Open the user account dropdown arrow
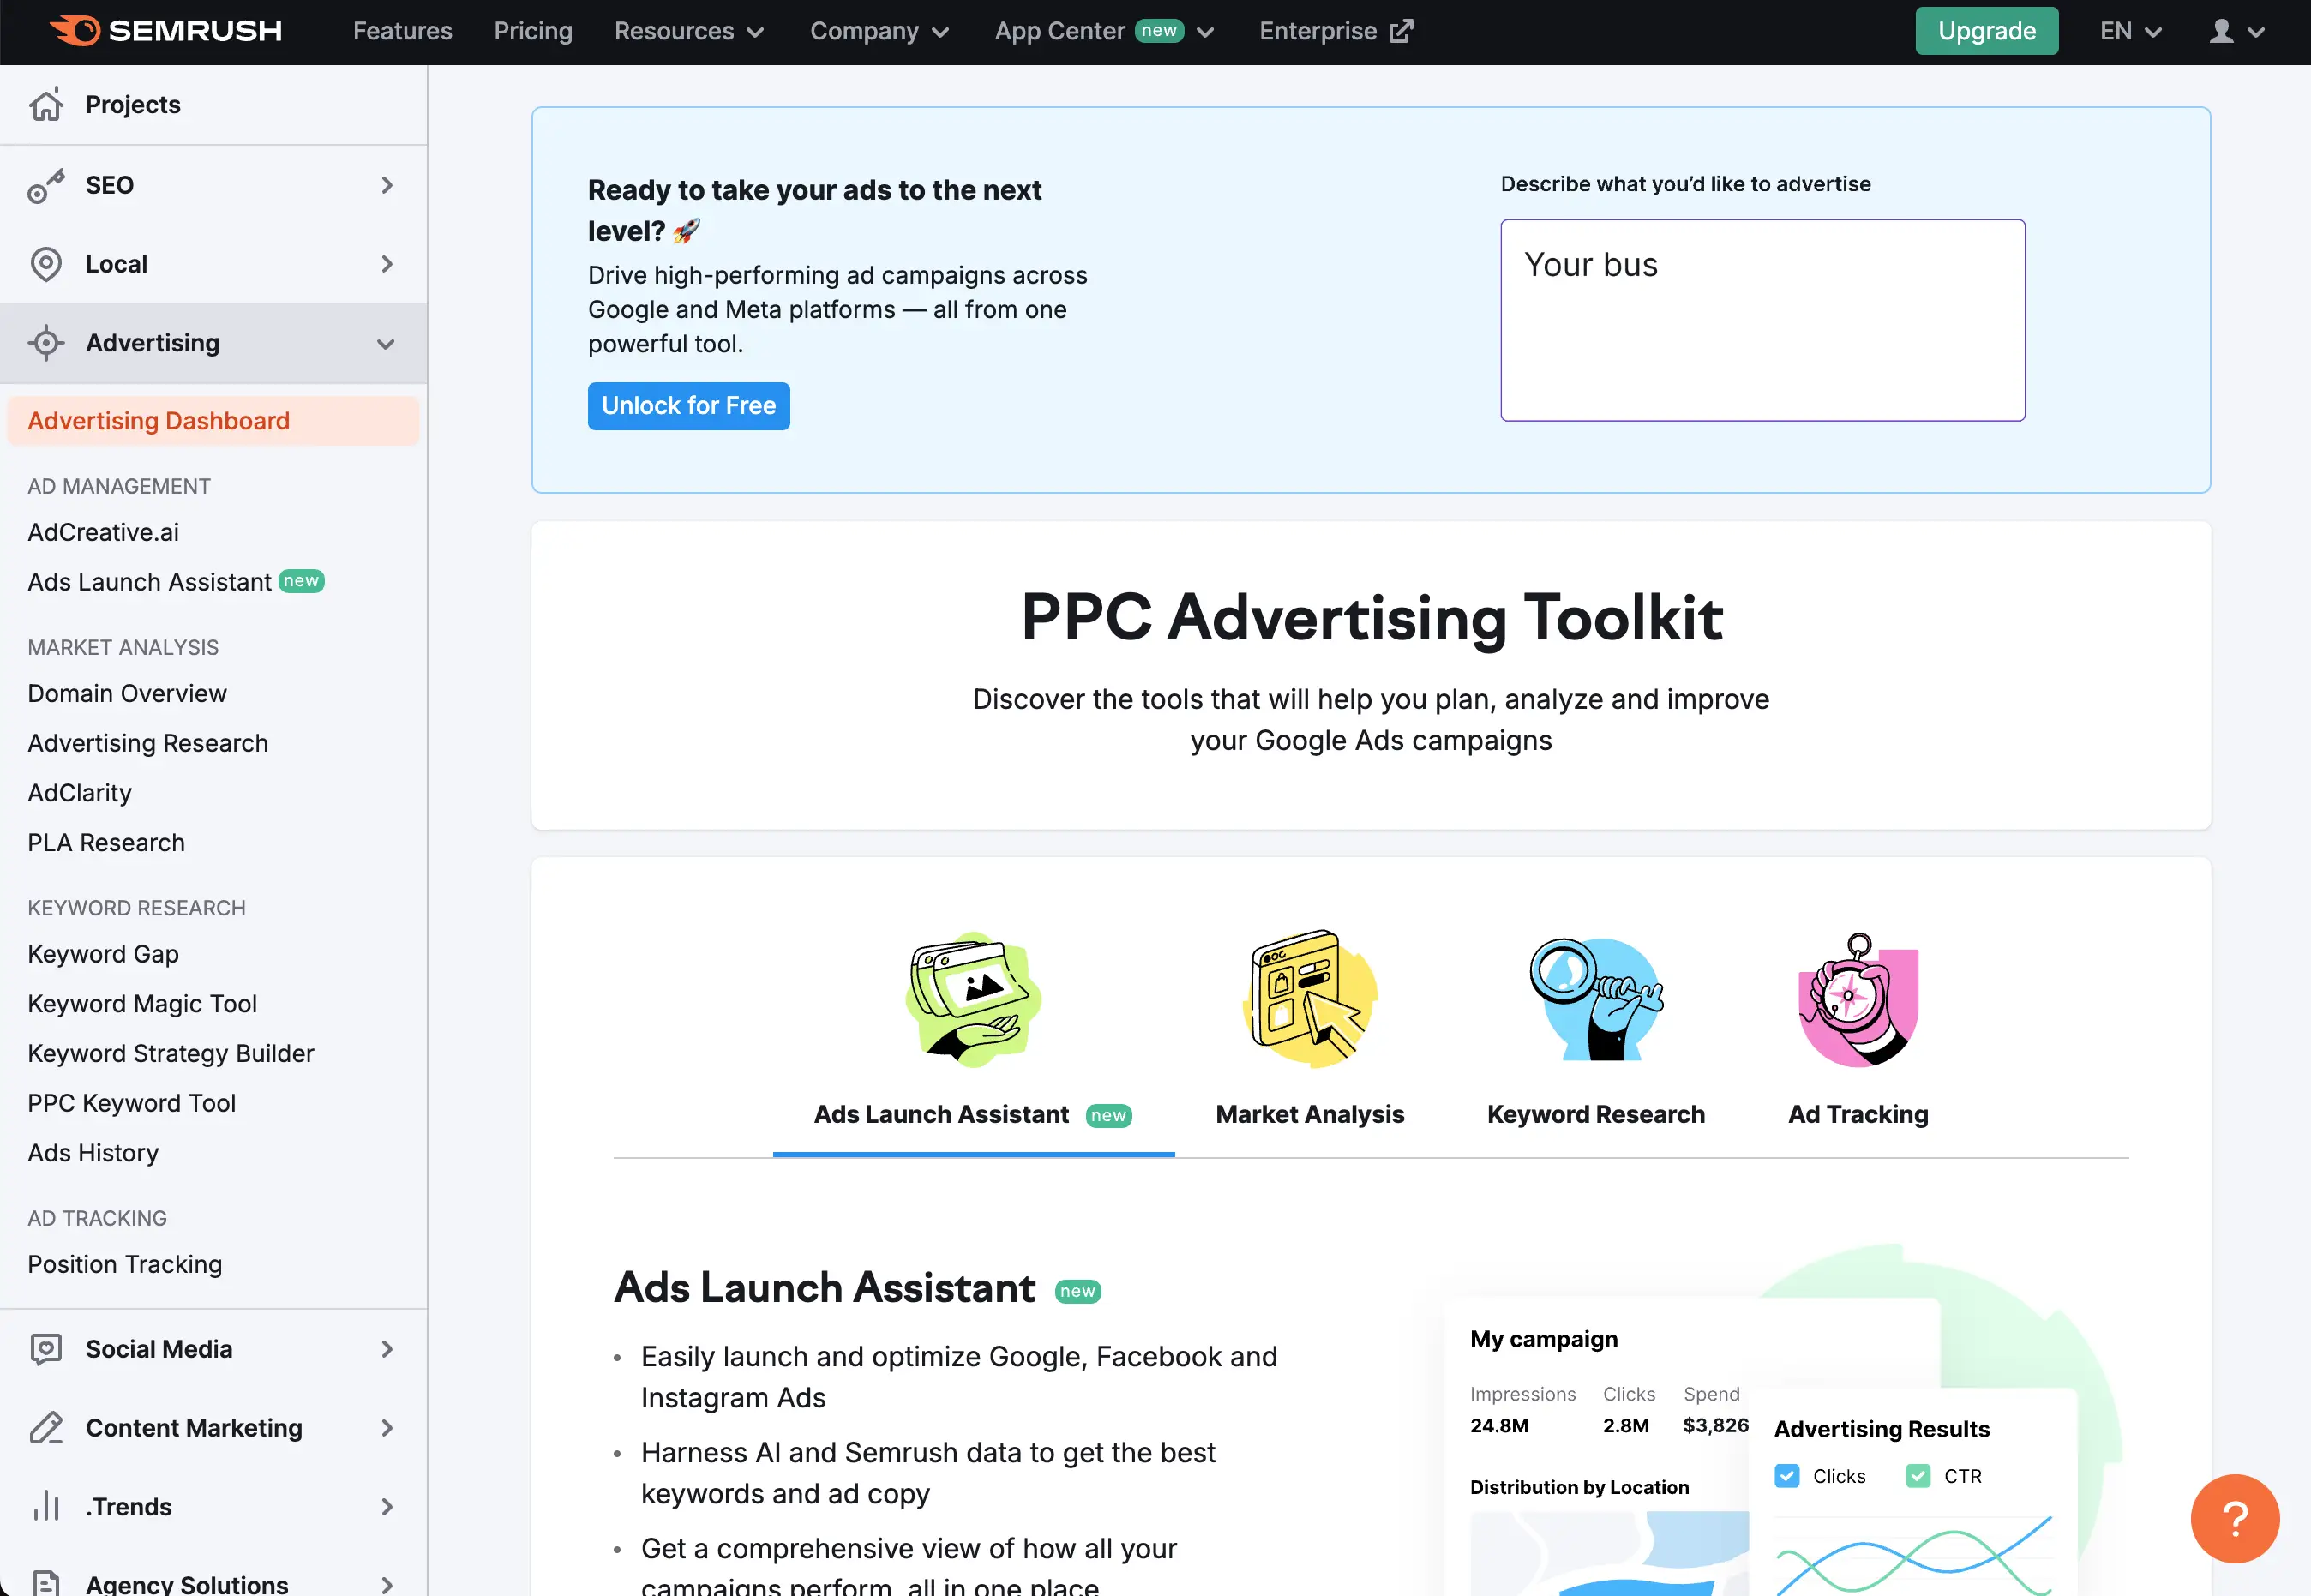This screenshot has width=2311, height=1596. pyautogui.click(x=2256, y=32)
